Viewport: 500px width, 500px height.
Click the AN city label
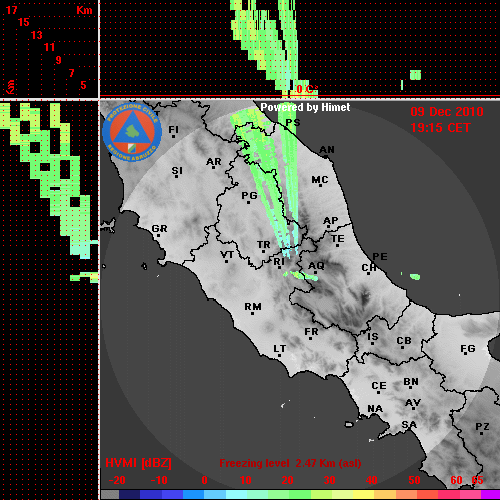(x=327, y=150)
